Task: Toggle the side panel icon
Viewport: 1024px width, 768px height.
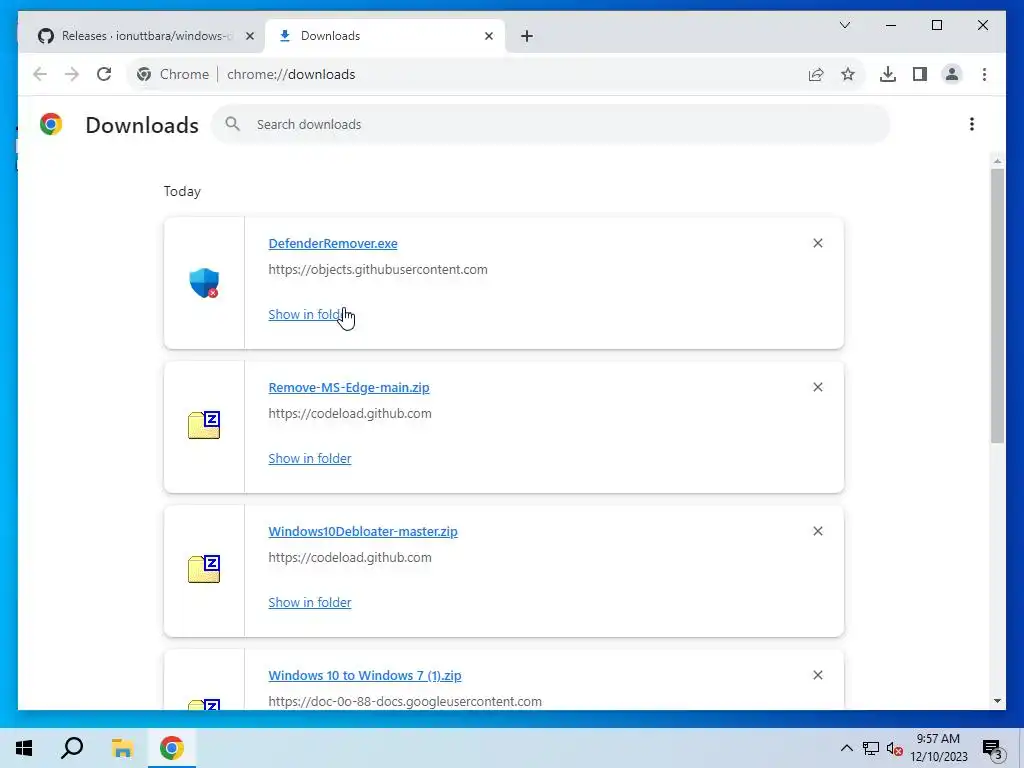Action: [x=920, y=74]
